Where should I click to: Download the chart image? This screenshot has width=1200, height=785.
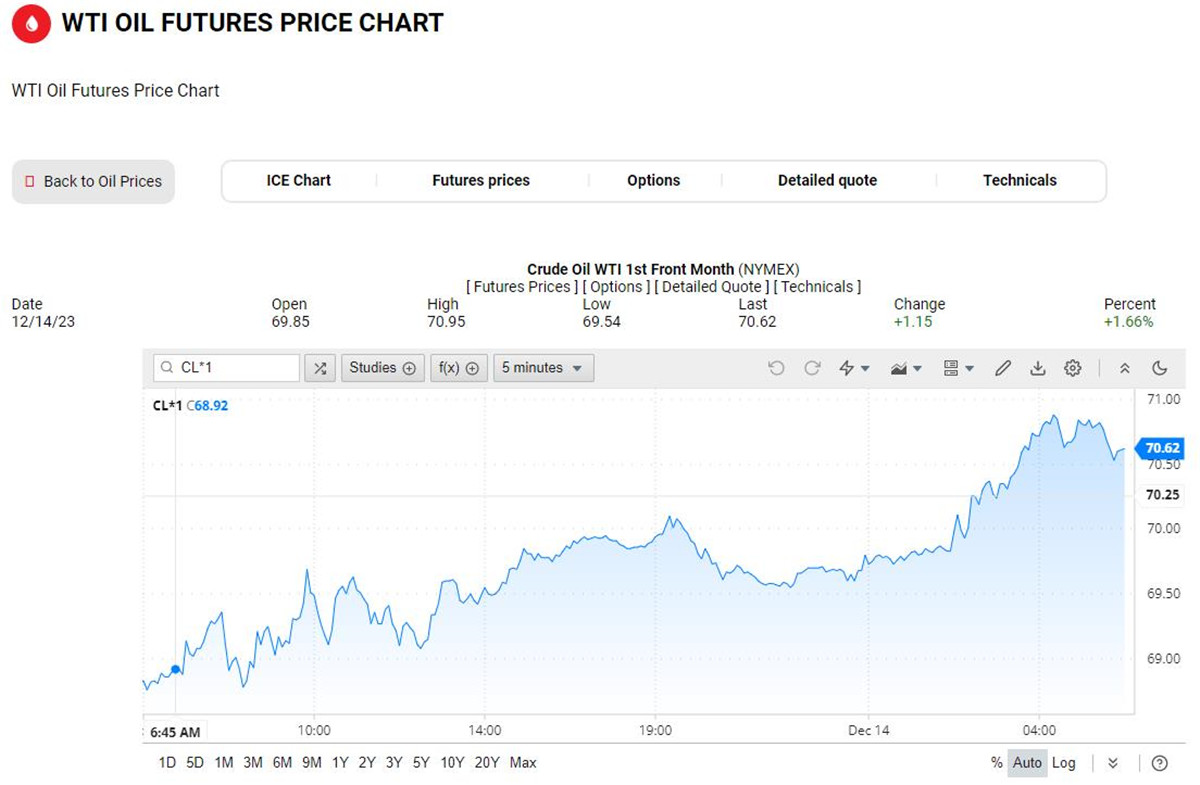pos(1038,368)
